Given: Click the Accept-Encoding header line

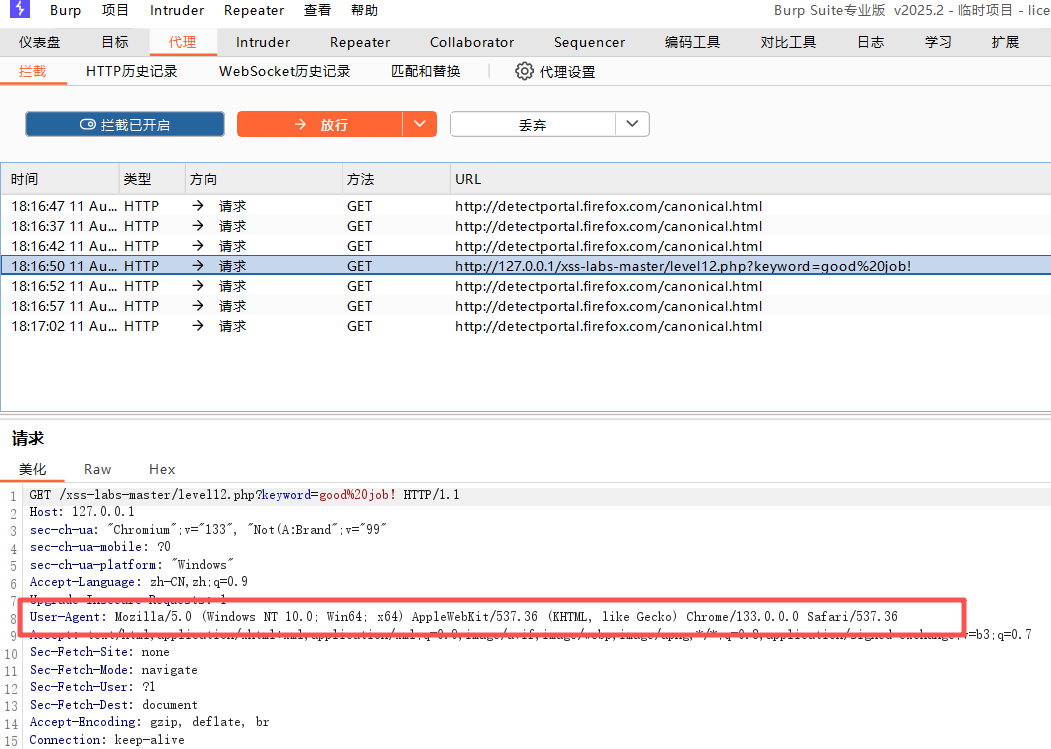Looking at the screenshot, I should pos(149,722).
